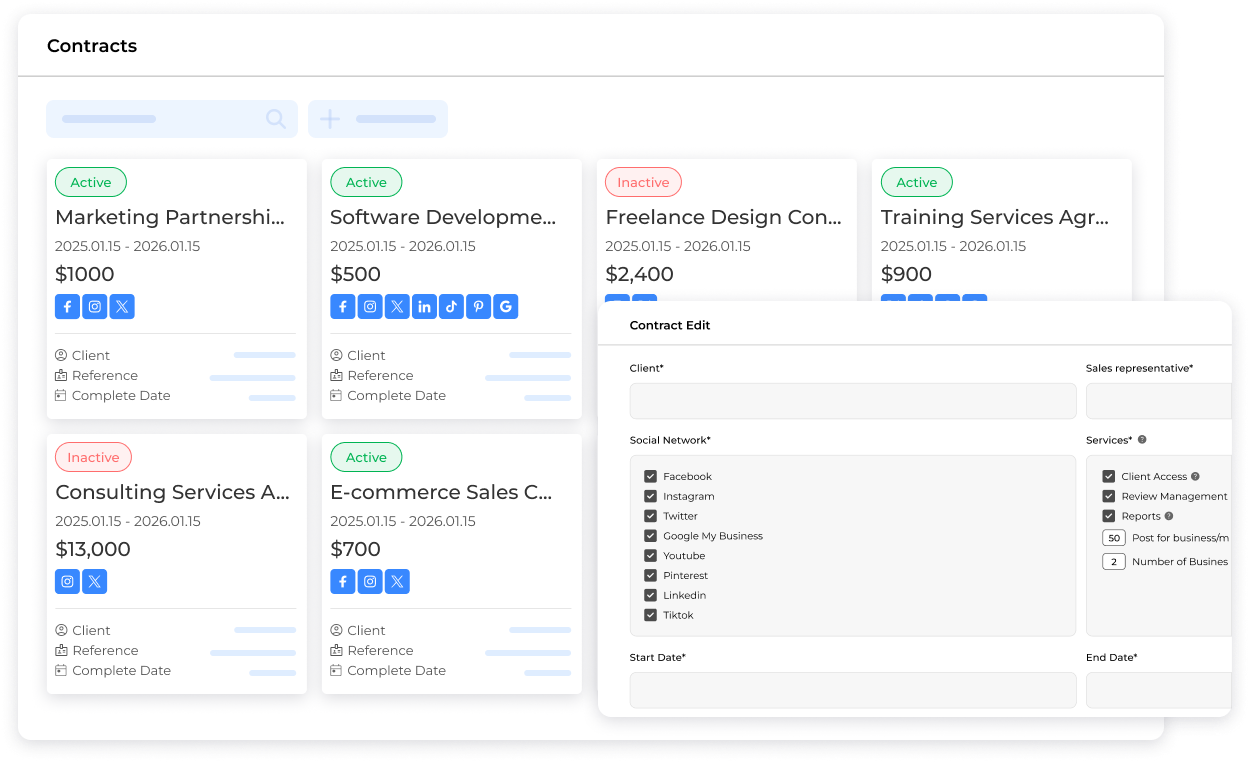Open the E-commerce Sales contract title
This screenshot has width=1250, height=762.
pos(441,492)
